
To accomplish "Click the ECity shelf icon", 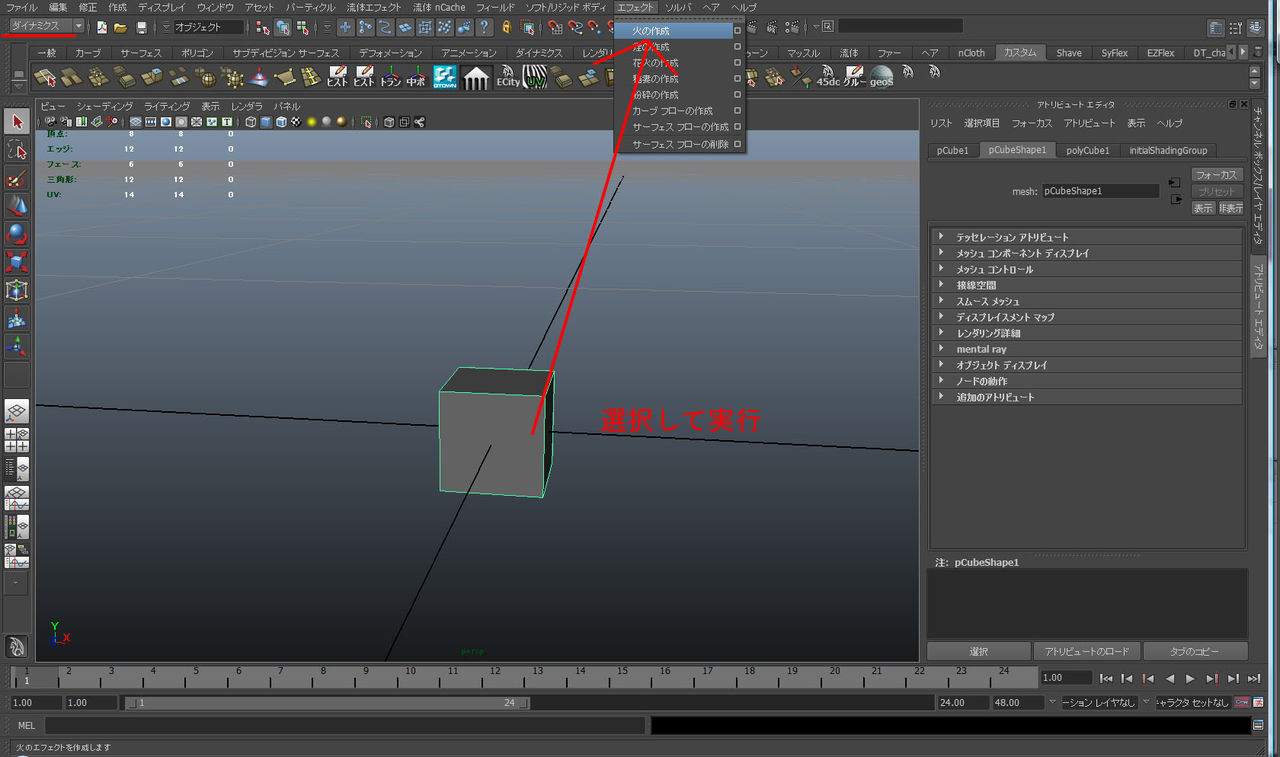I will (508, 77).
